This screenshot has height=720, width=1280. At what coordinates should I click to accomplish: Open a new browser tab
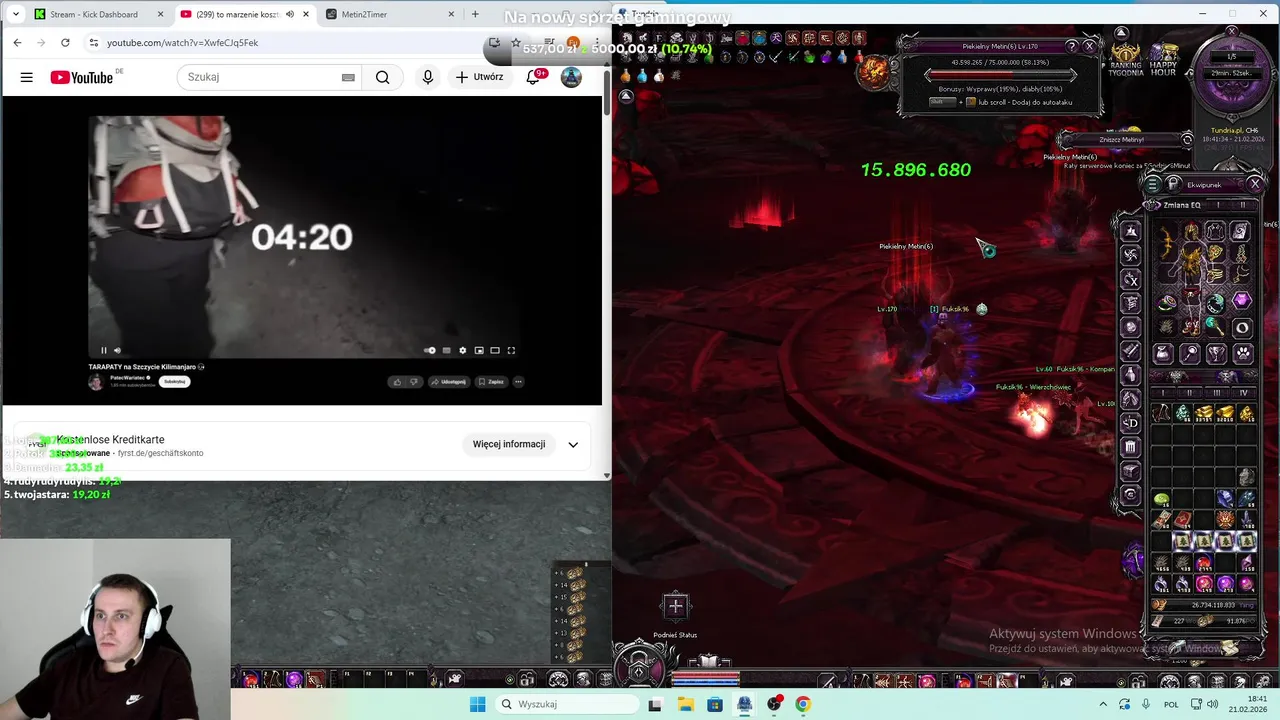pos(475,14)
